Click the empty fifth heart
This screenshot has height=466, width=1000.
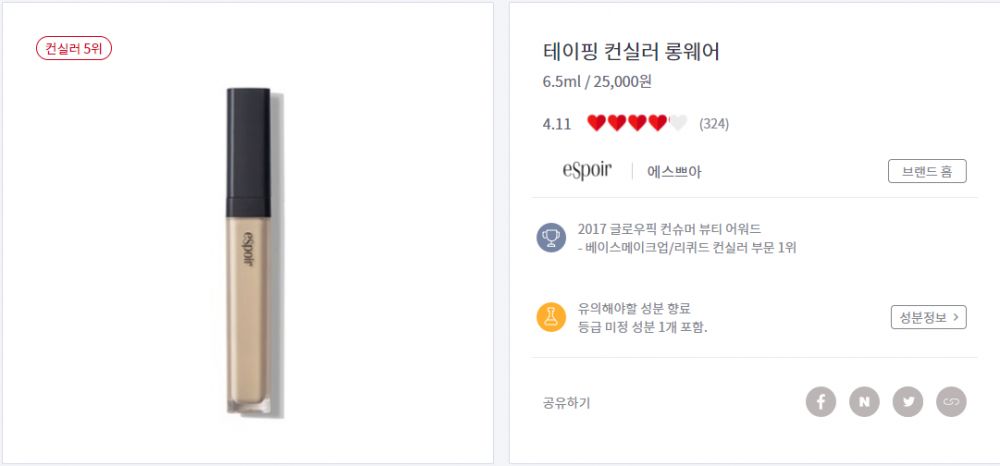[x=677, y=123]
